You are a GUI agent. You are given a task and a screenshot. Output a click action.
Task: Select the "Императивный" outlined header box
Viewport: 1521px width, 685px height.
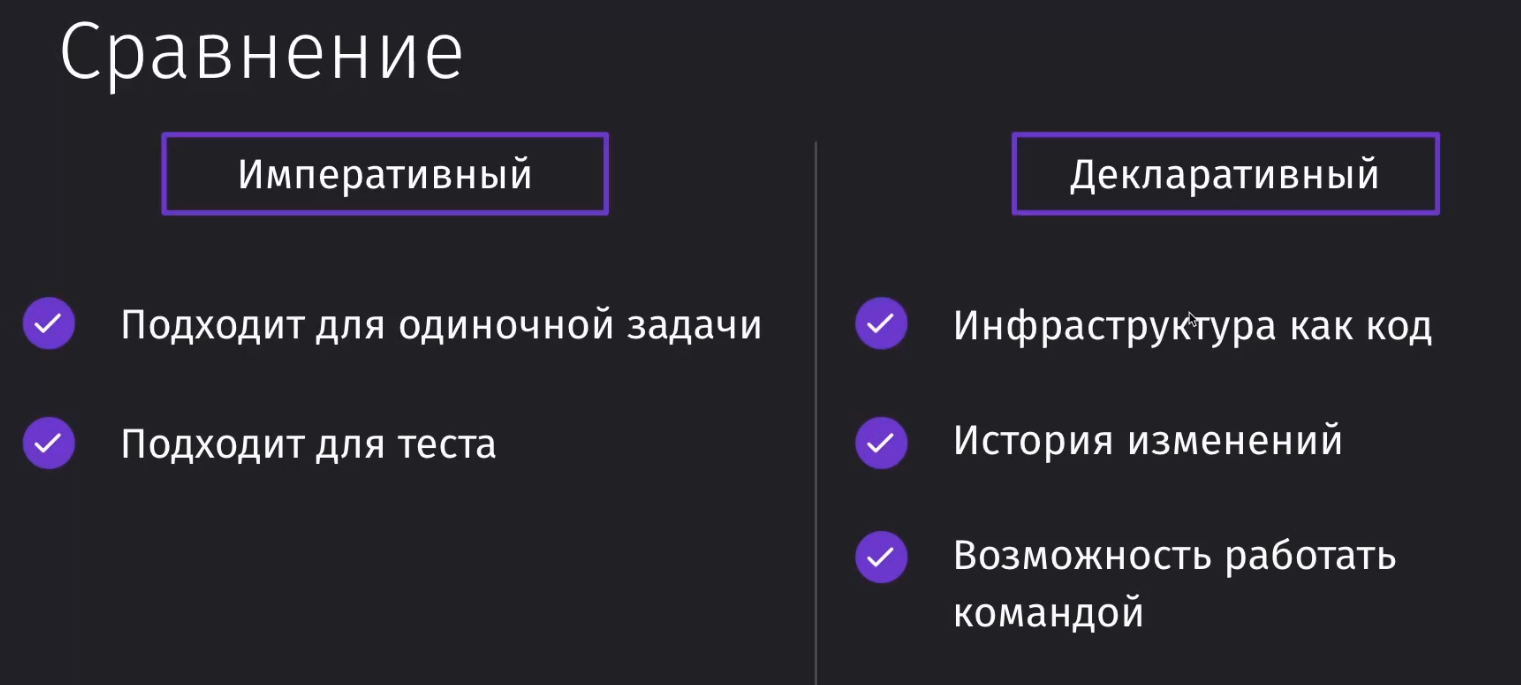385,174
